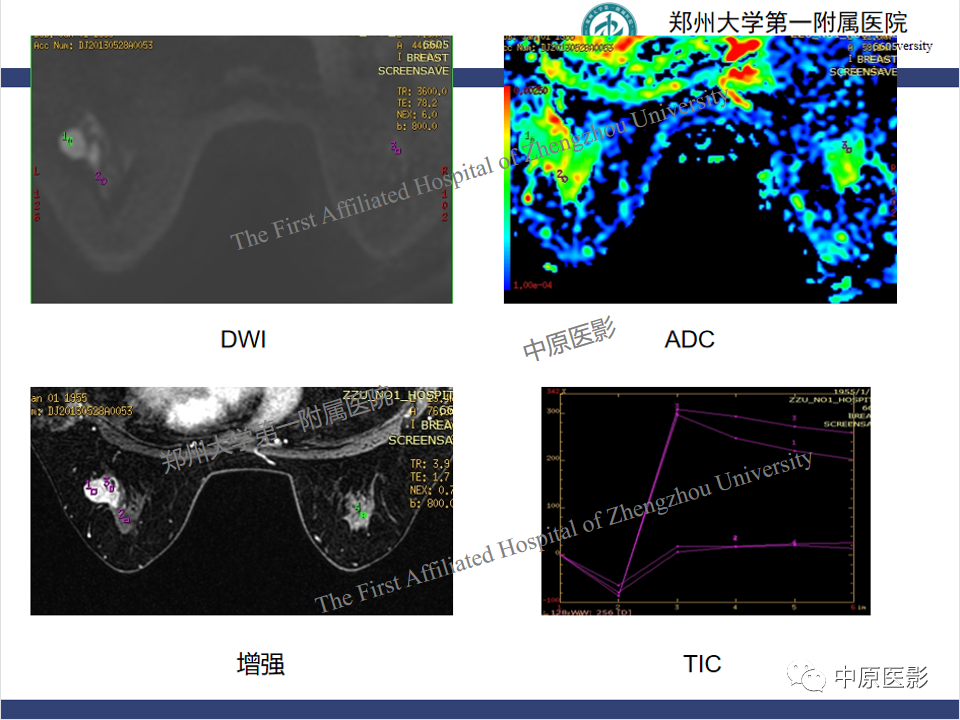Image resolution: width=960 pixels, height=720 pixels.
Task: Open the contrast-enhanced image labeled 增强
Action: (242, 501)
